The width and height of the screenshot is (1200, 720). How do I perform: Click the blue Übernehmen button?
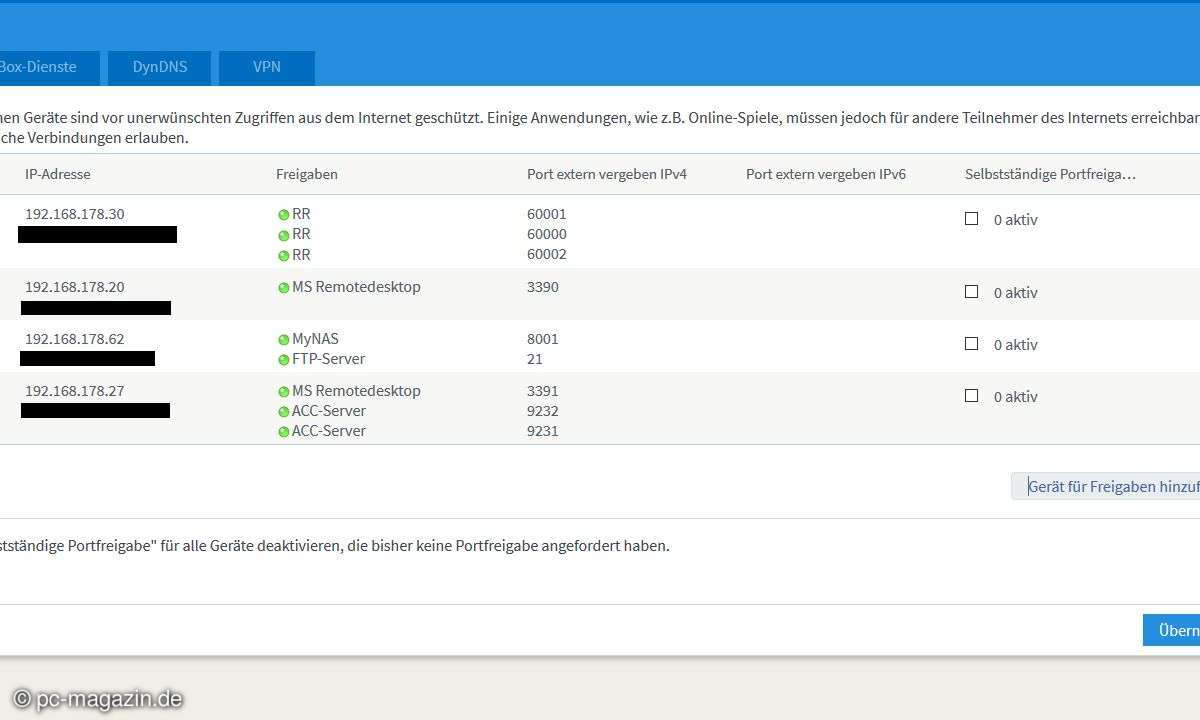pos(1172,630)
